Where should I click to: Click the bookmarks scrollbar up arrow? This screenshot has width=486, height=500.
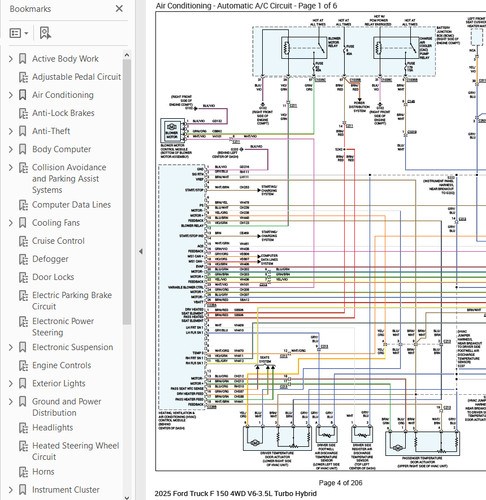(127, 55)
